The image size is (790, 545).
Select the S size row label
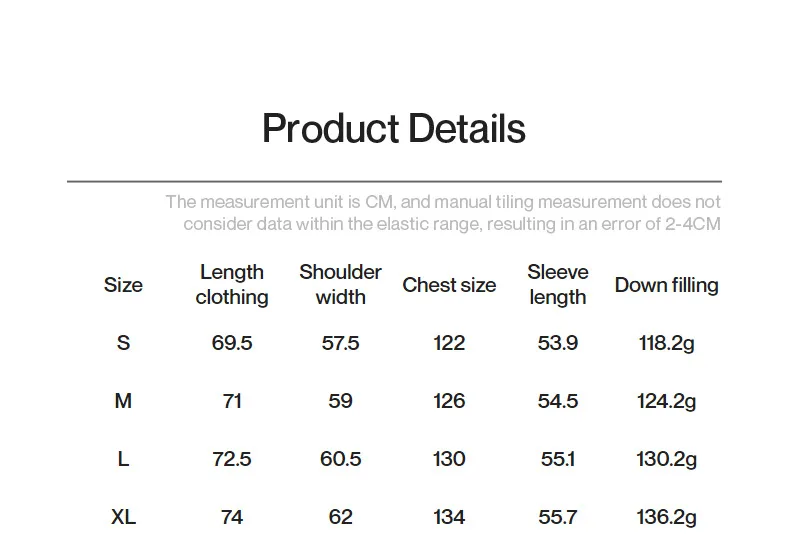pyautogui.click(x=123, y=343)
